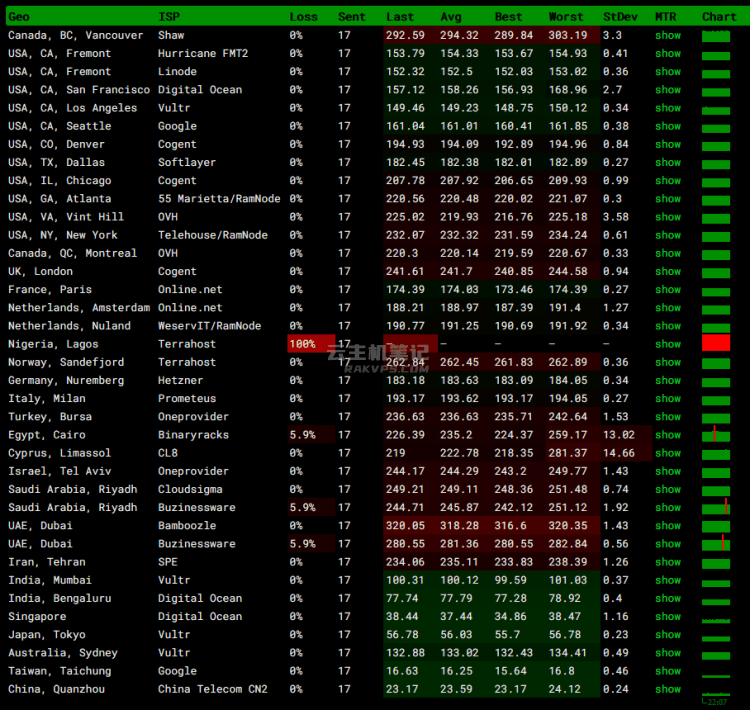Select the StDev column header
Image resolution: width=750 pixels, height=710 pixels.
coord(620,17)
